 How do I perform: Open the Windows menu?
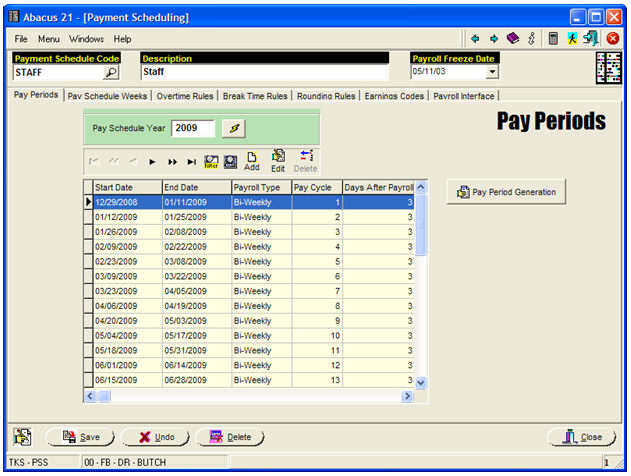tap(86, 38)
